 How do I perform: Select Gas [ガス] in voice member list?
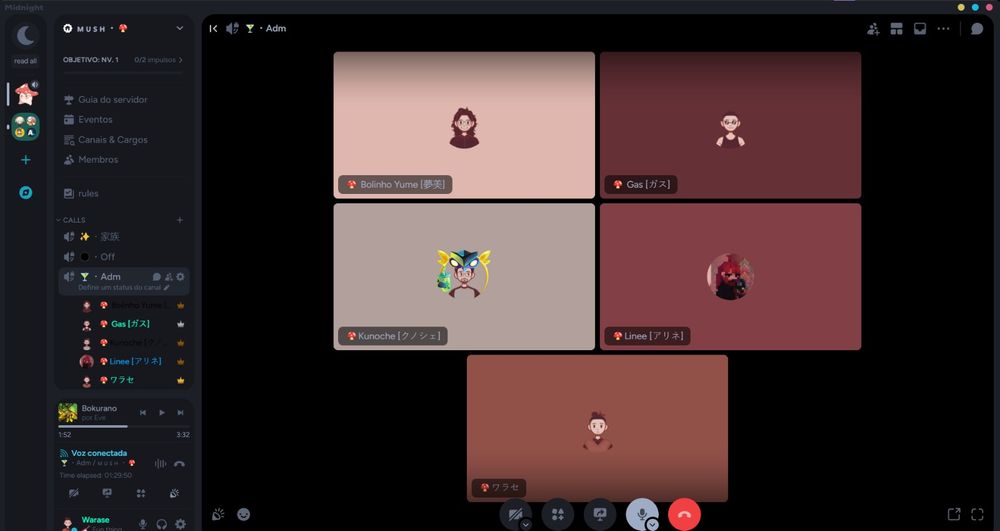(133, 324)
